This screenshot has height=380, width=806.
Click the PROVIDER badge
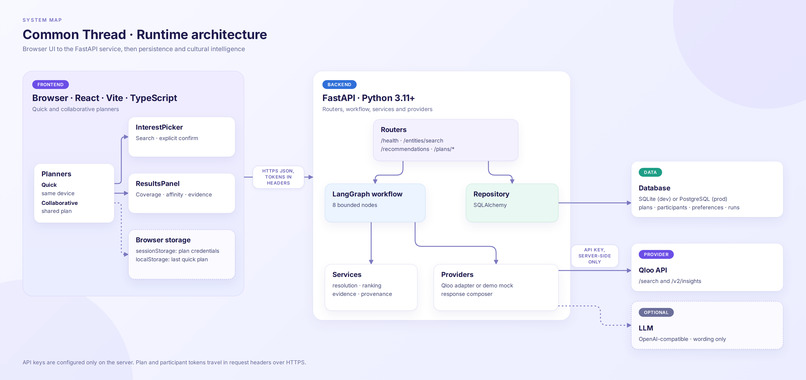656,254
